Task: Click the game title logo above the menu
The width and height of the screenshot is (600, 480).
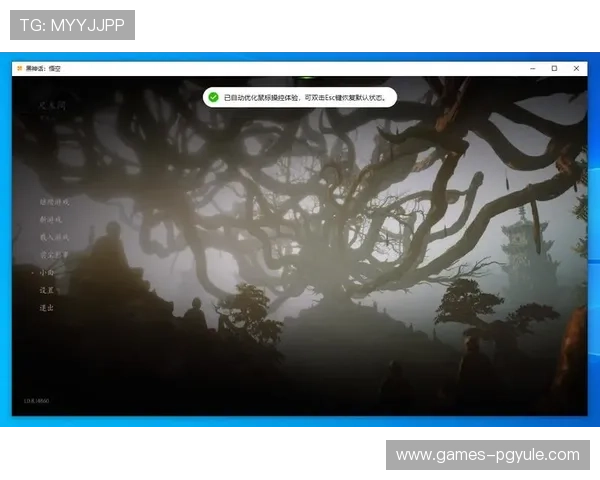Action: pyautogui.click(x=48, y=104)
